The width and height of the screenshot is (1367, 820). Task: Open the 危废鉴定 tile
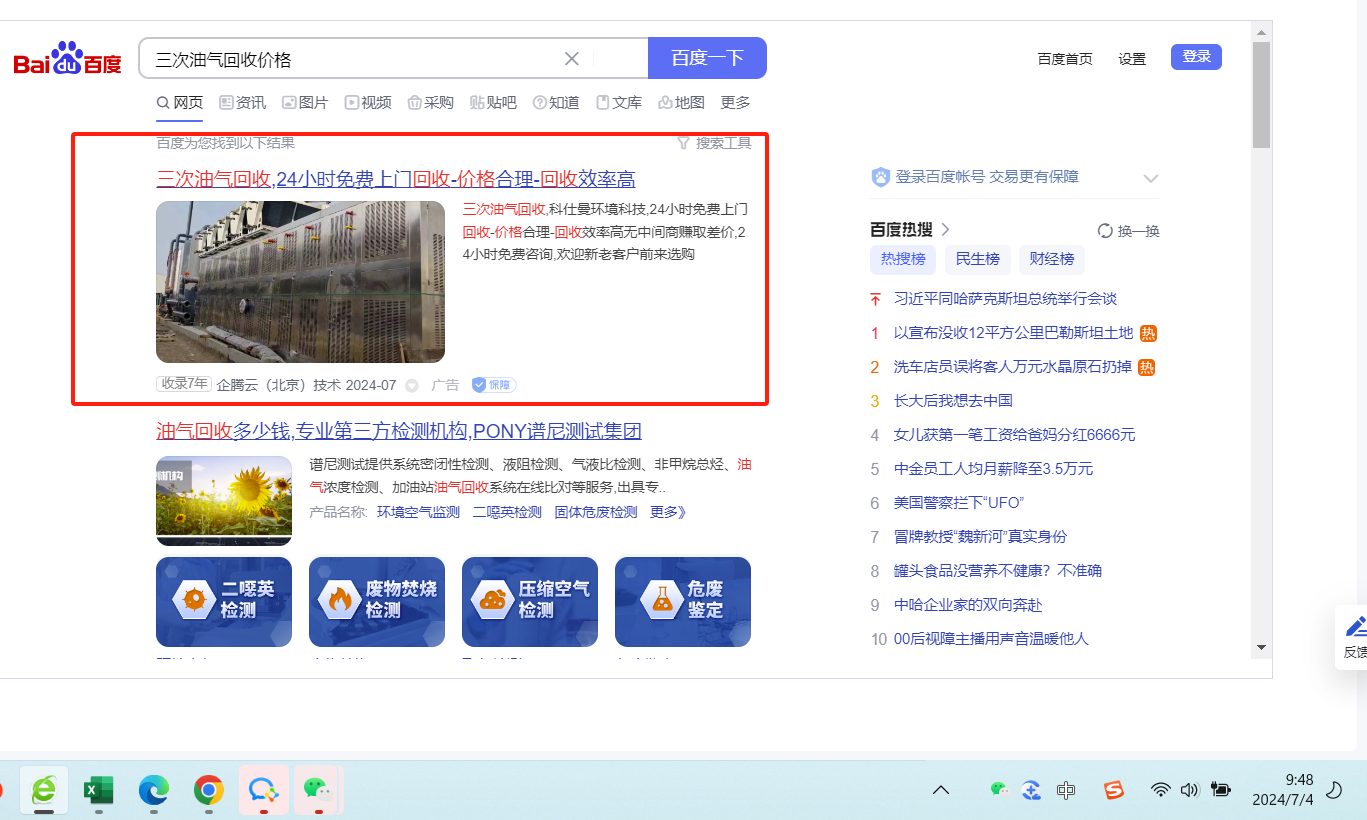click(683, 601)
